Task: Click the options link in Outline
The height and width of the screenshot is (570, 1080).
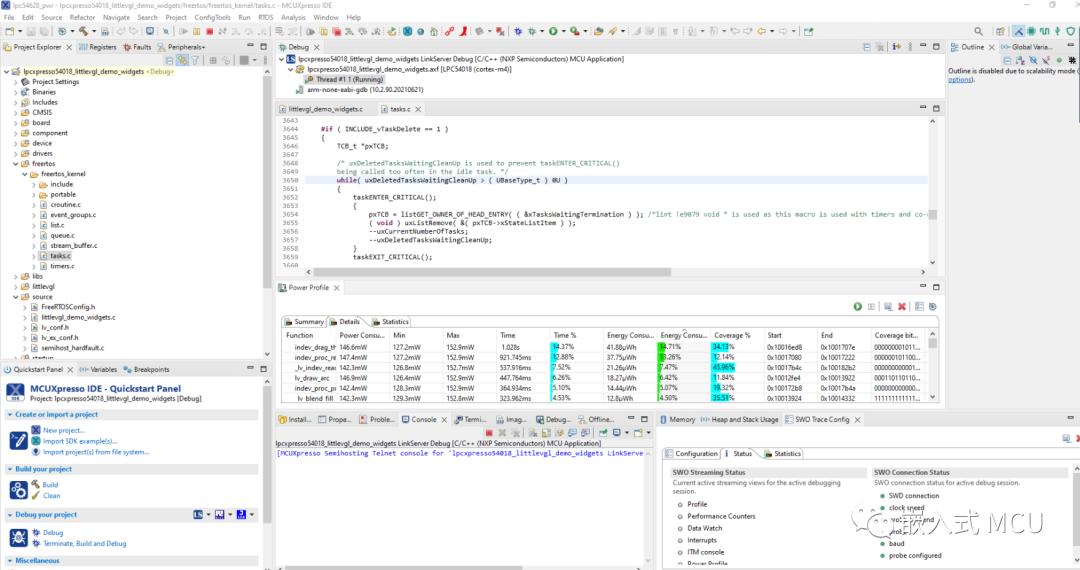Action: coord(960,80)
